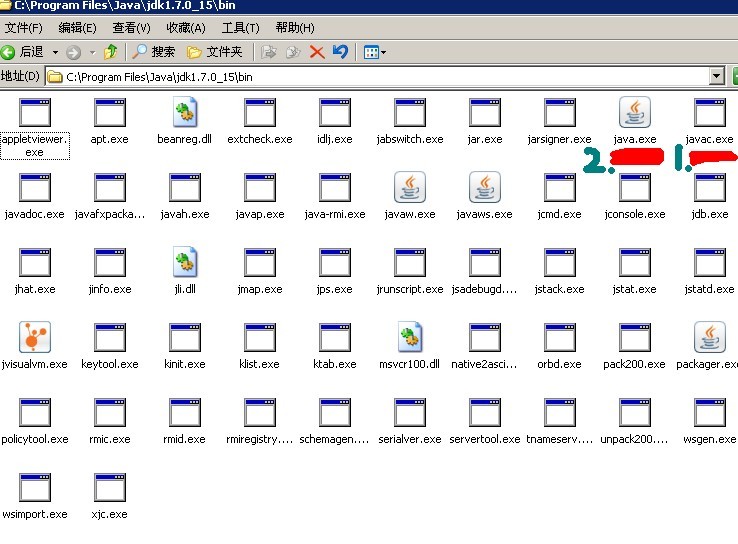Select the msvcr100.dll file icon

(x=409, y=337)
